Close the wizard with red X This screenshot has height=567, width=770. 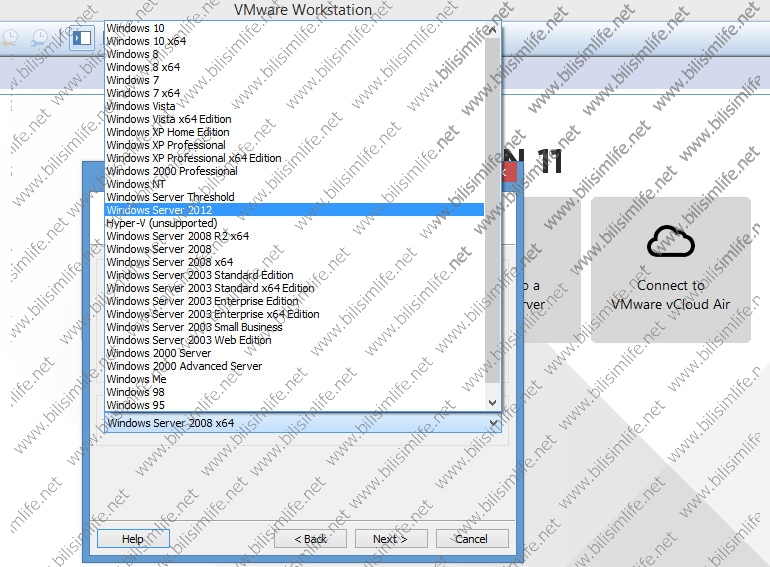509,172
